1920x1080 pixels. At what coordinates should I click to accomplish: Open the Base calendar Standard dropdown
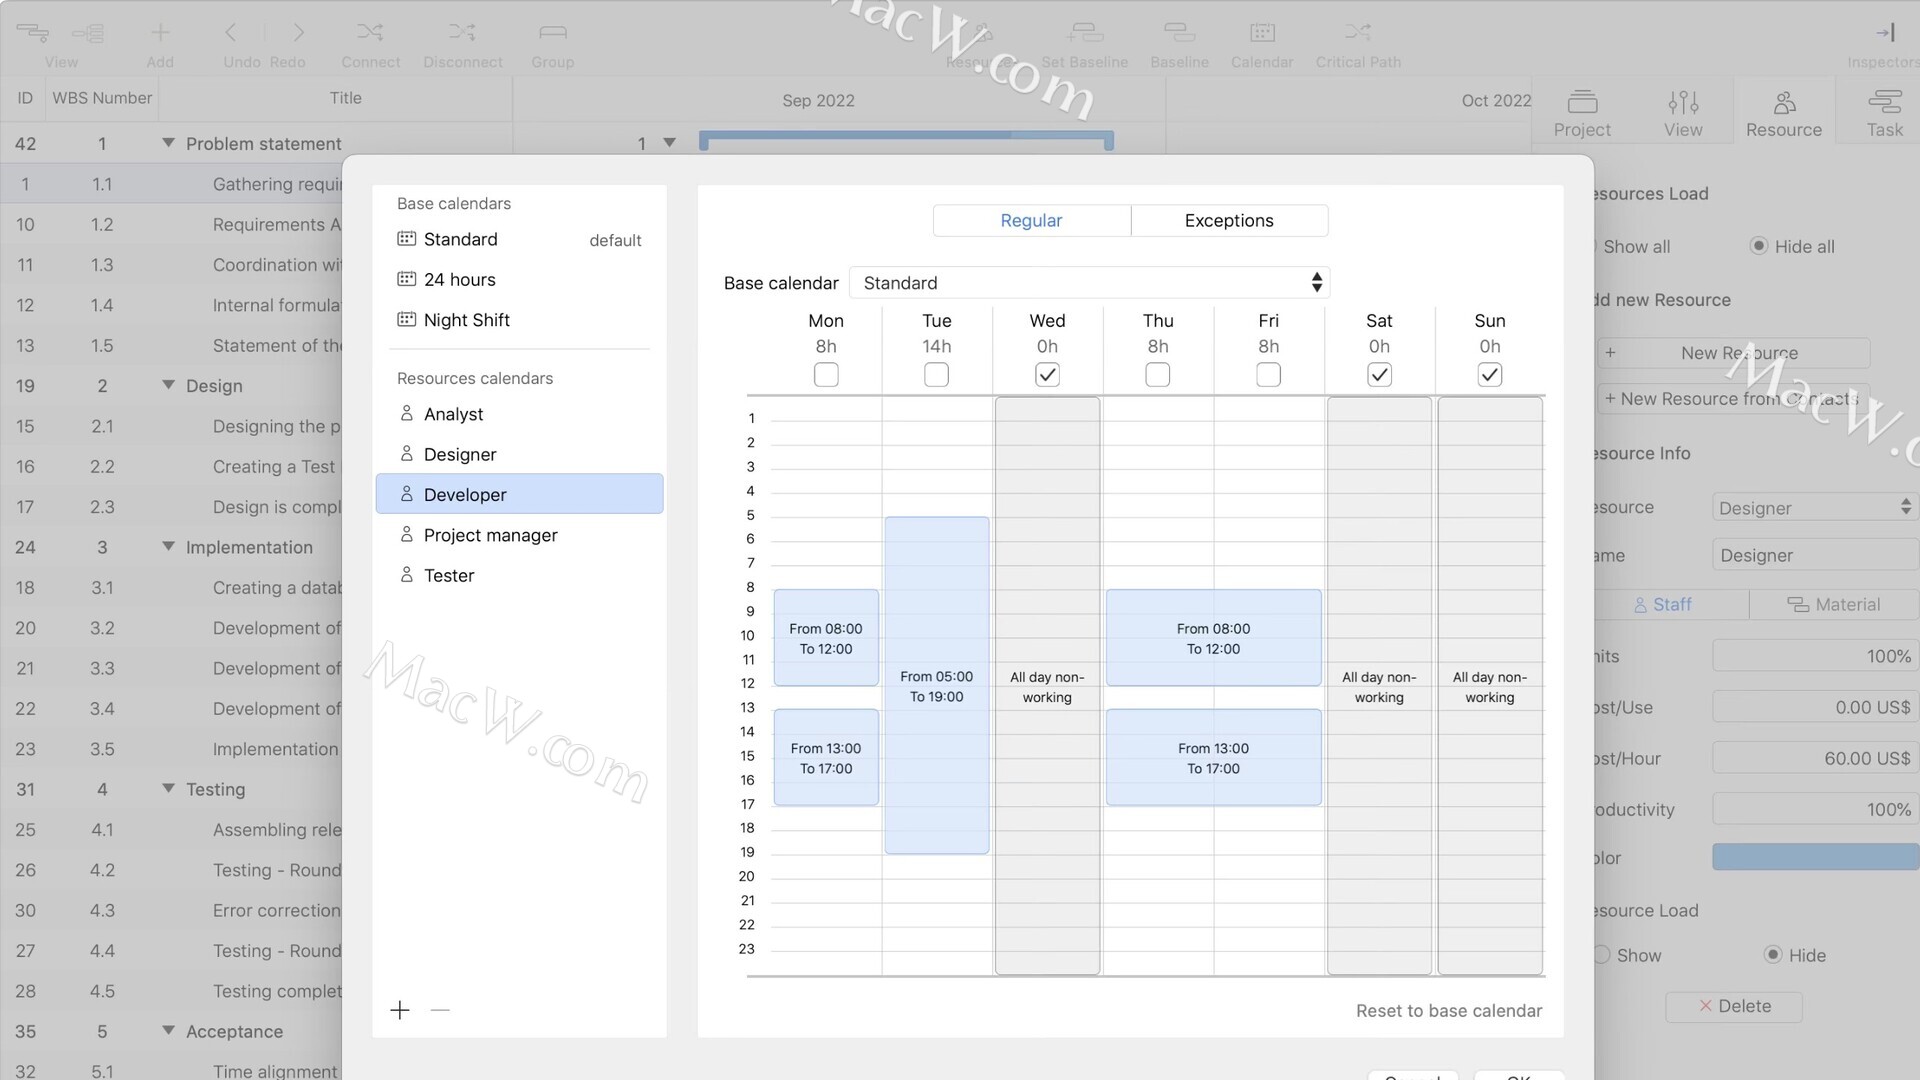pyautogui.click(x=1090, y=283)
